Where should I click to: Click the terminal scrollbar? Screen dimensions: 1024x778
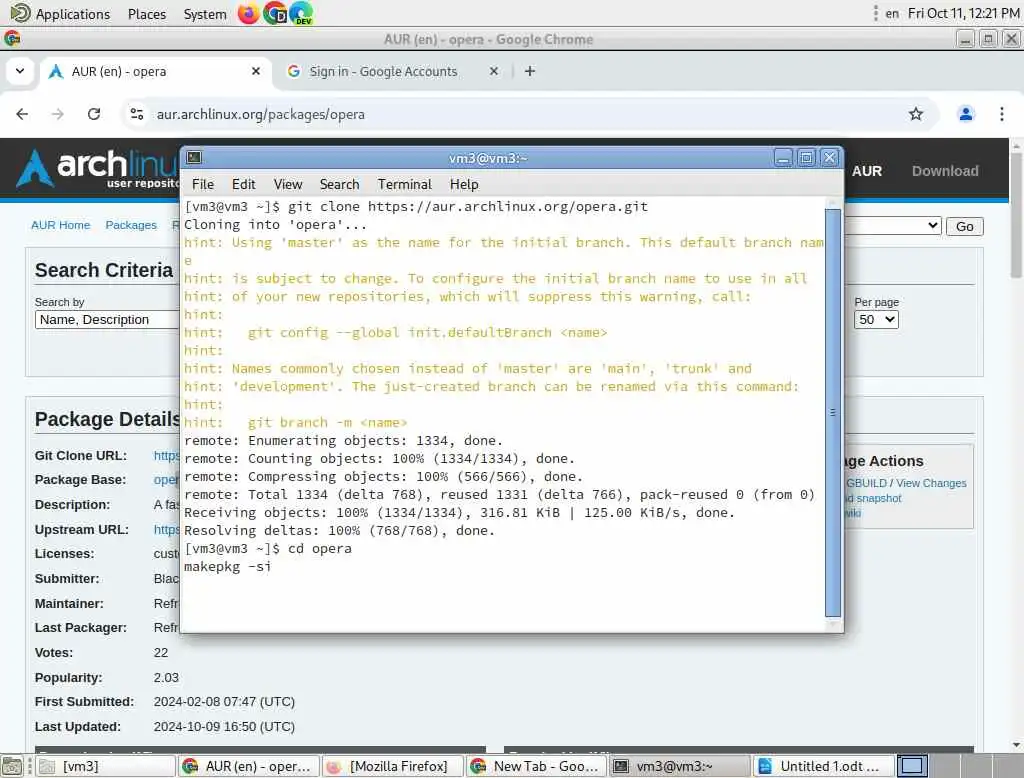point(833,412)
